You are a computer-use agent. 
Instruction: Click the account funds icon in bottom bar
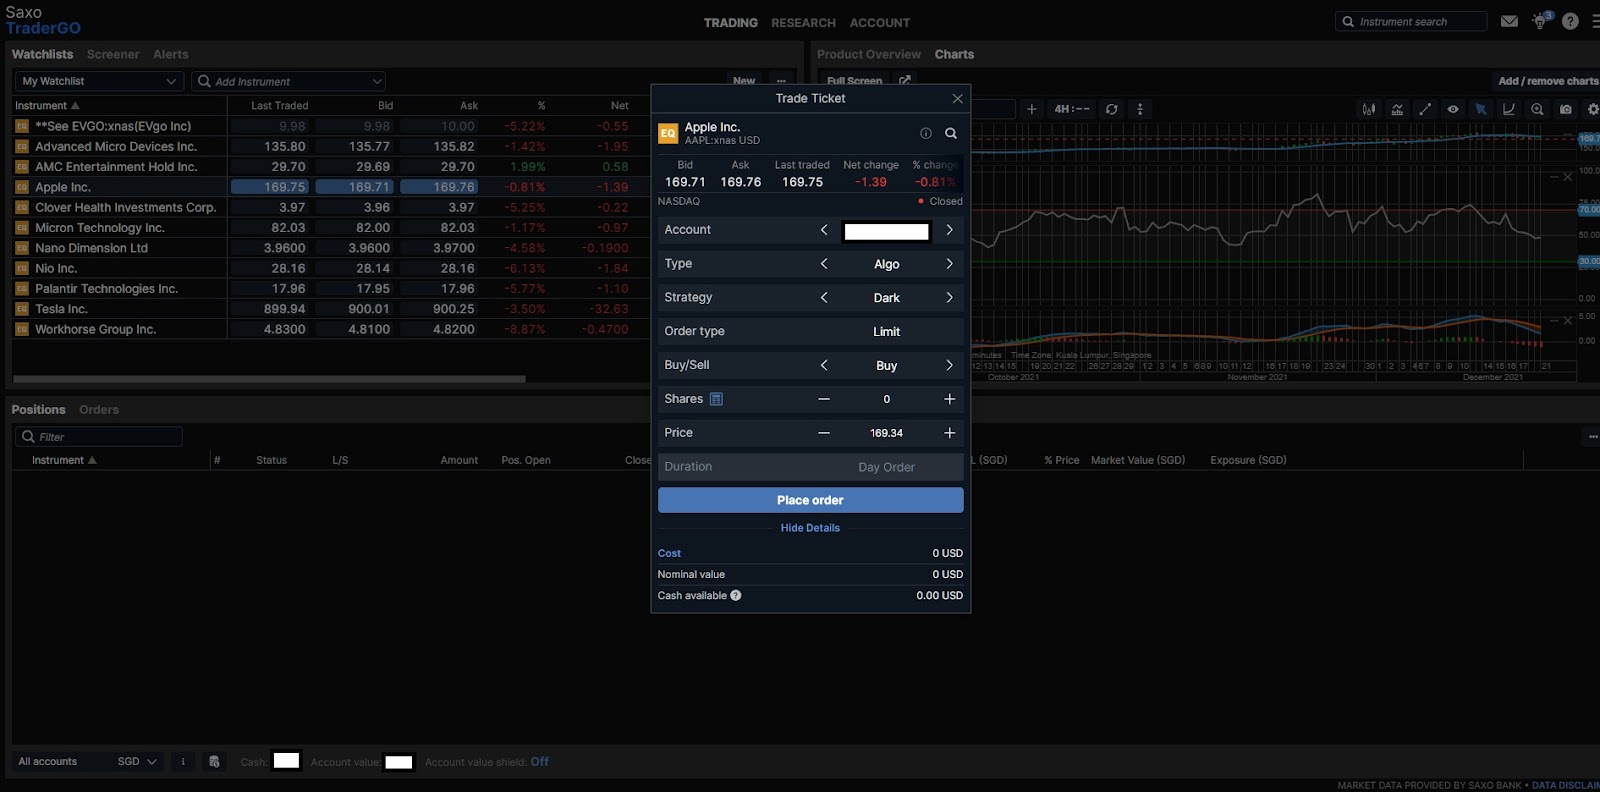pyautogui.click(x=214, y=762)
